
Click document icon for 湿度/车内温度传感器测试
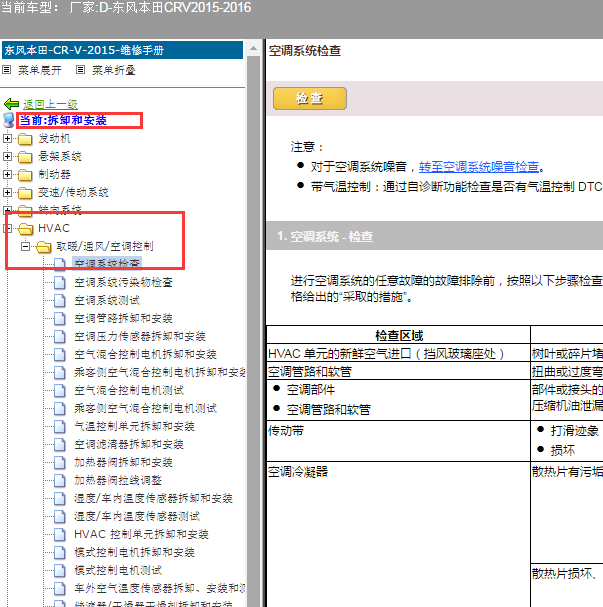[60, 516]
